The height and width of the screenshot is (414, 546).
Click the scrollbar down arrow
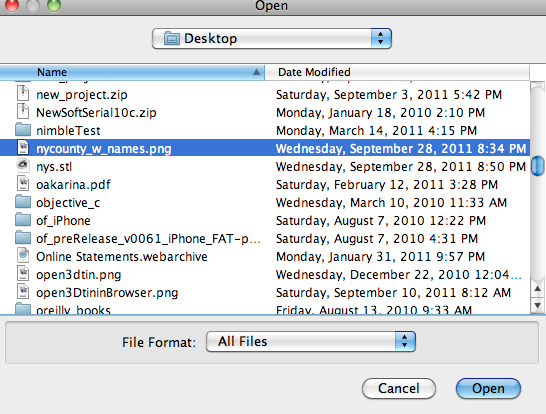pos(538,306)
